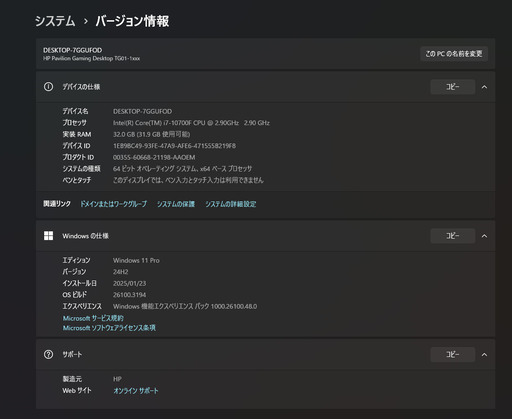This screenshot has height=419, width=512.
Task: Open the Microsoft サービス規約 link
Action: click(x=93, y=318)
